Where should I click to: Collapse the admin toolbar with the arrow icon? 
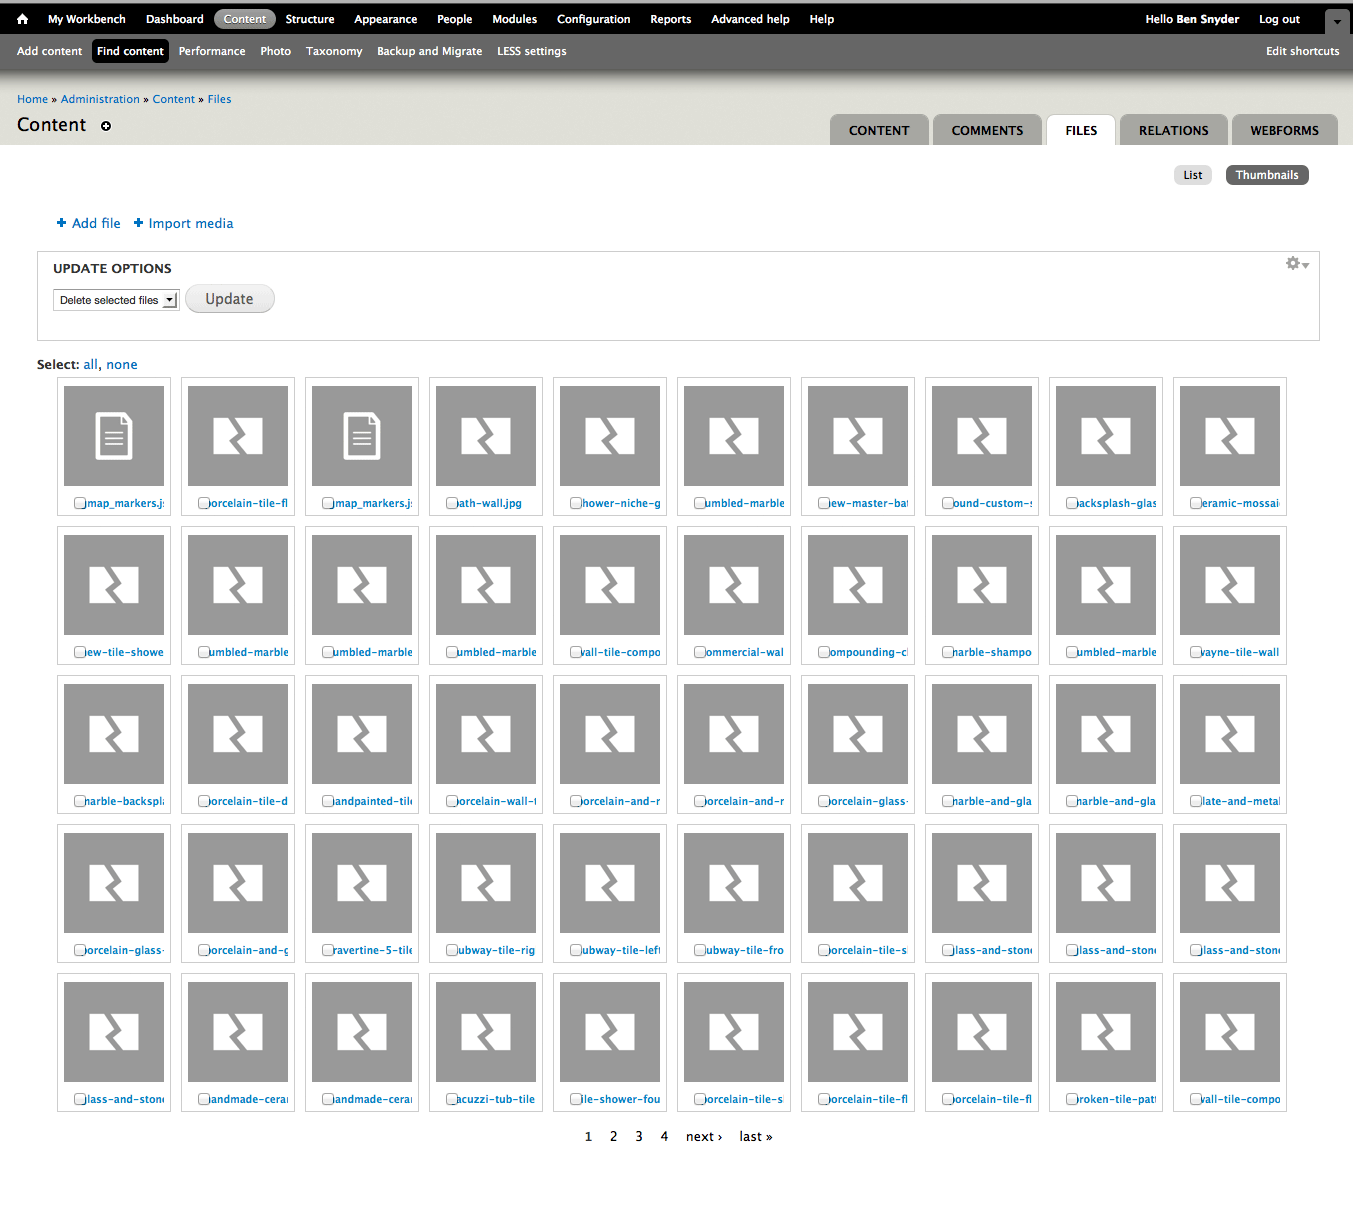click(1337, 21)
